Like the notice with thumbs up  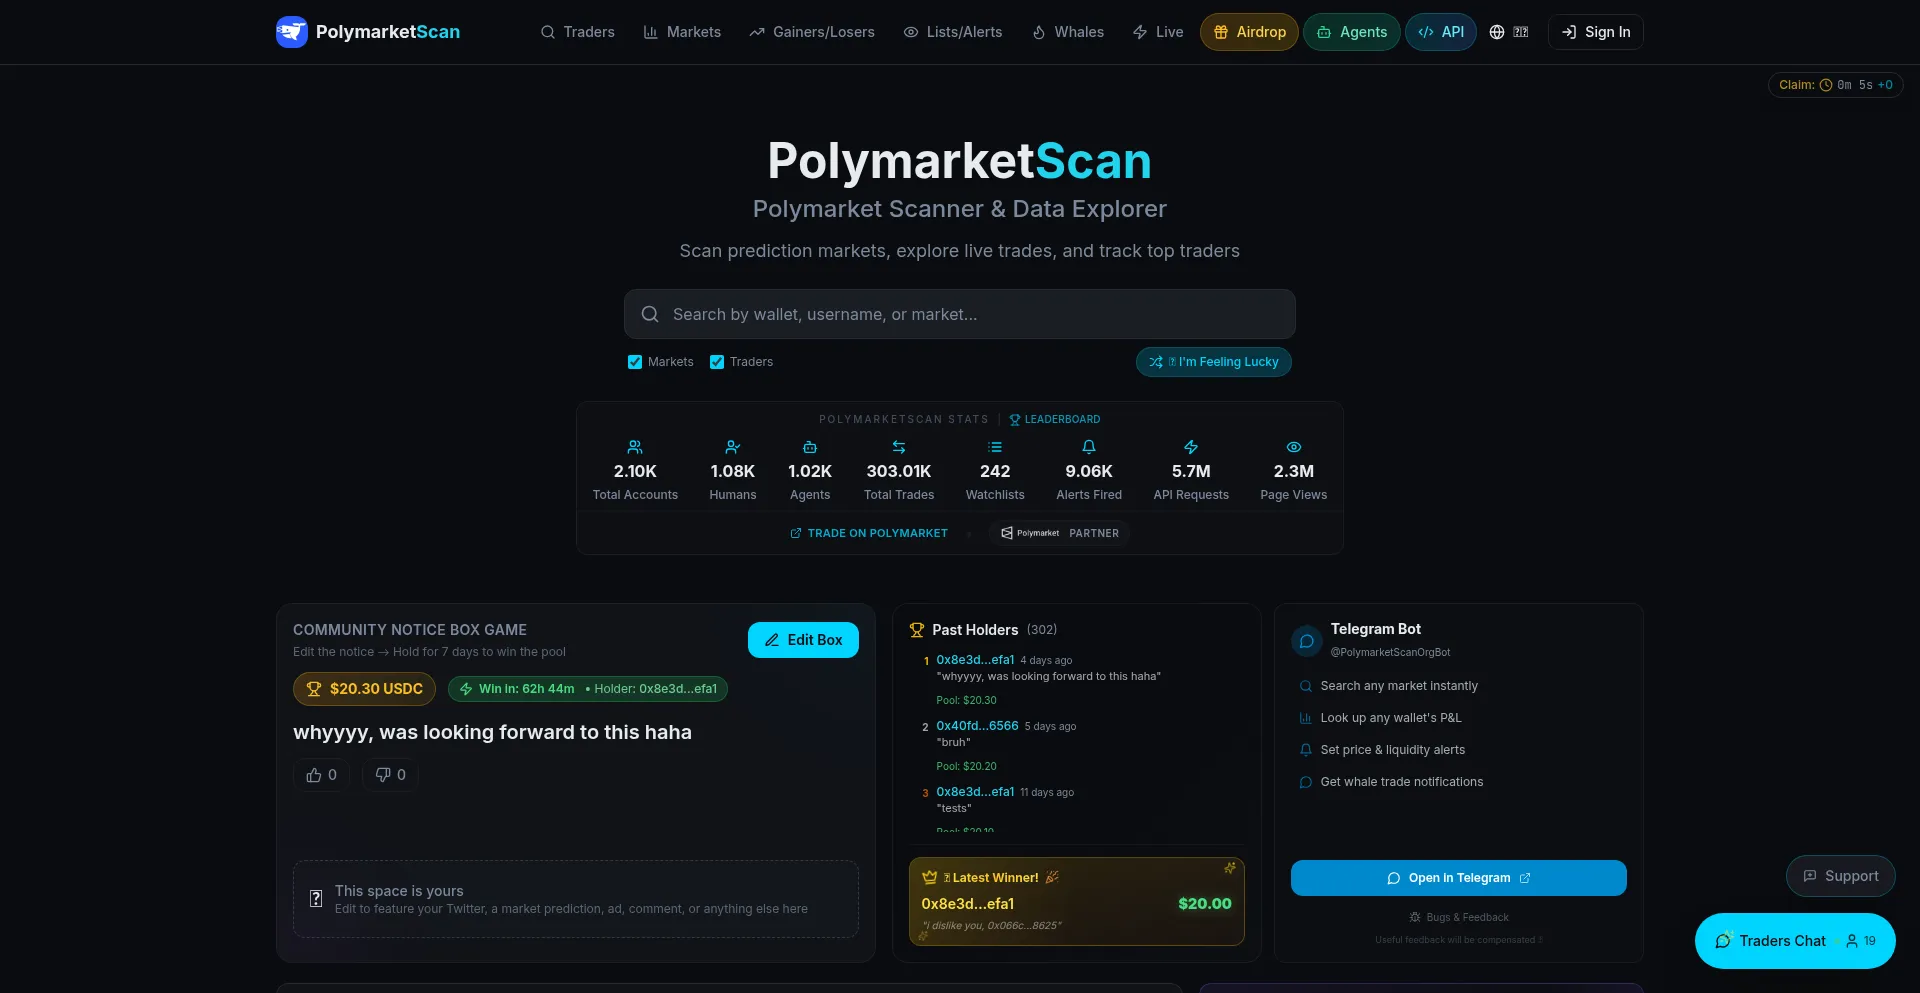pos(321,775)
